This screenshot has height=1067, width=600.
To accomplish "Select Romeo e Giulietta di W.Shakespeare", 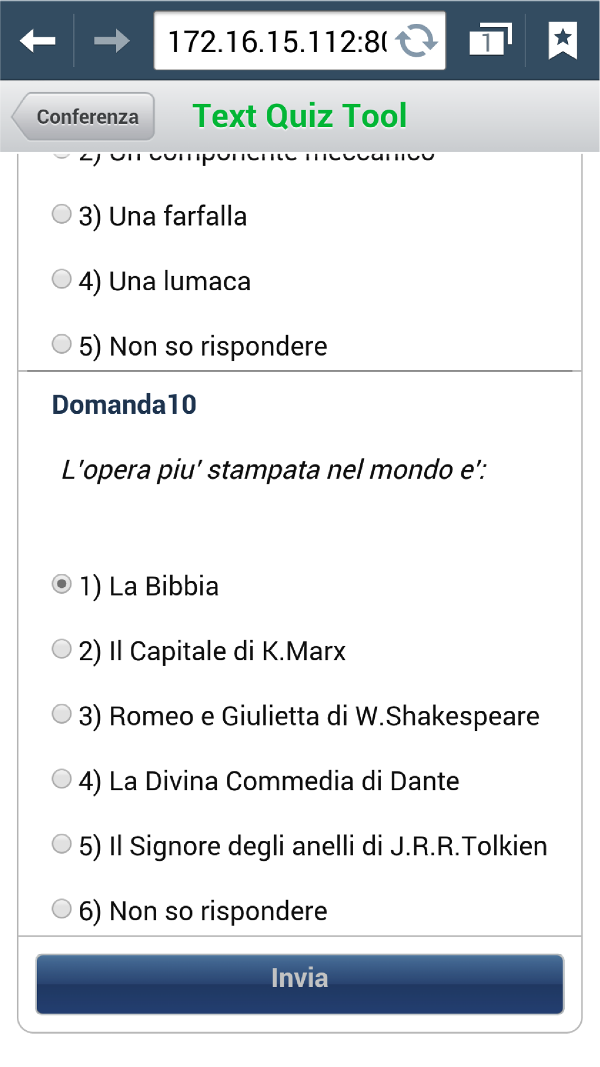I will tap(62, 715).
